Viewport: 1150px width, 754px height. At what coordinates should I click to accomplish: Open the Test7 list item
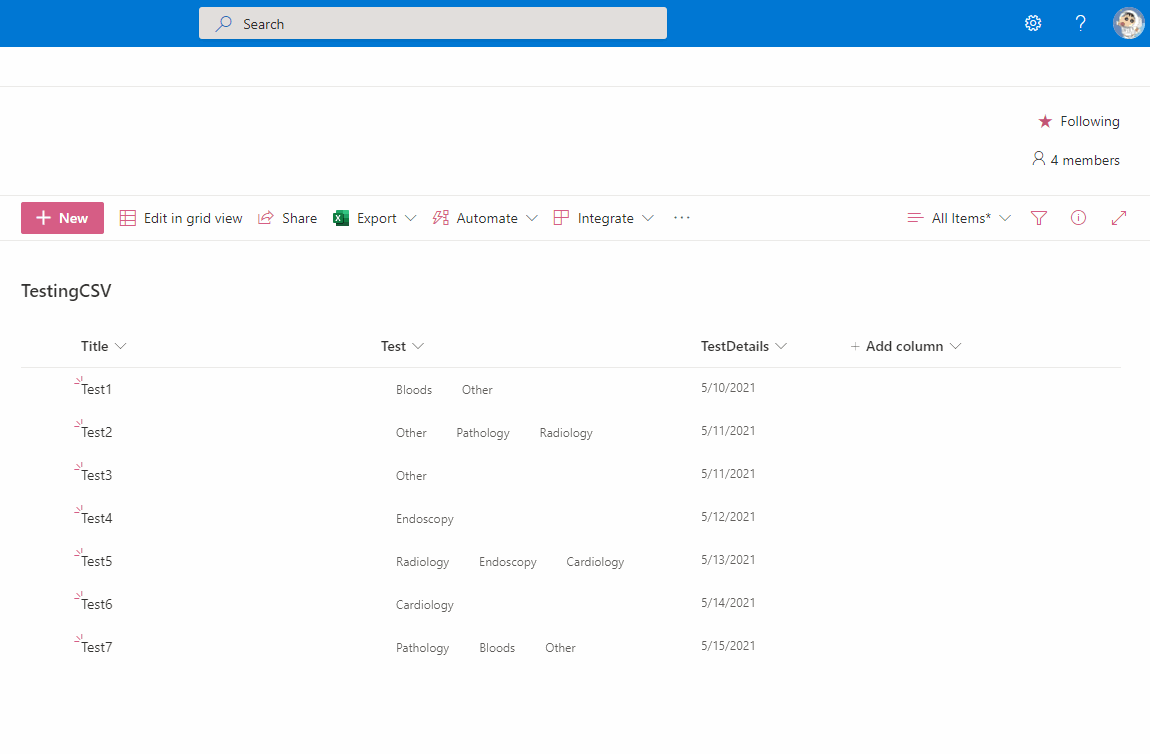[96, 647]
